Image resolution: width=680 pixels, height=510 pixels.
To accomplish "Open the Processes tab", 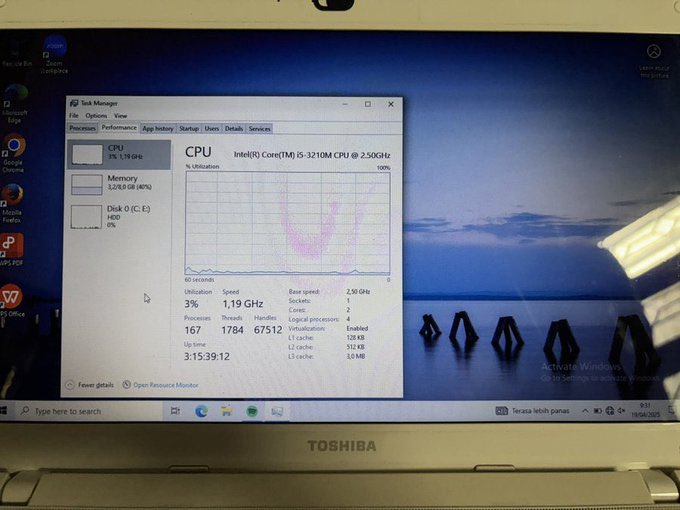I will tap(82, 128).
